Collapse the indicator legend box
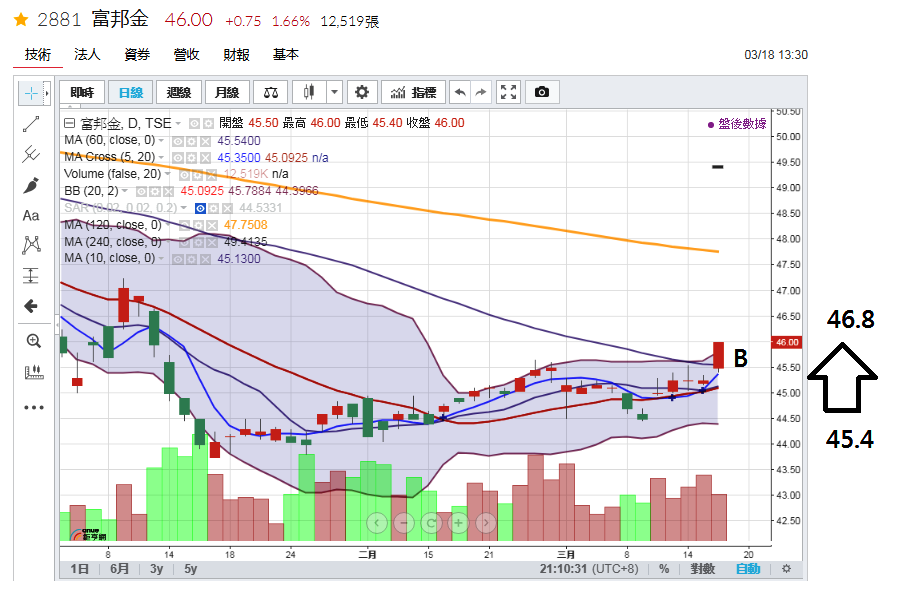Image resolution: width=900 pixels, height=600 pixels. pyautogui.click(x=69, y=123)
